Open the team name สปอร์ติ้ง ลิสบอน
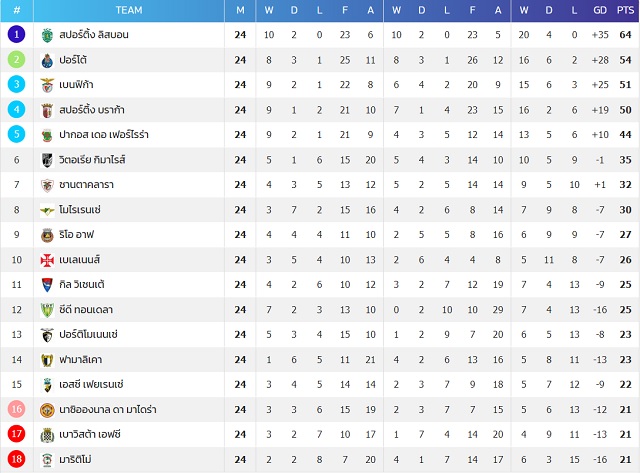This screenshot has width=640, height=473. click(94, 35)
